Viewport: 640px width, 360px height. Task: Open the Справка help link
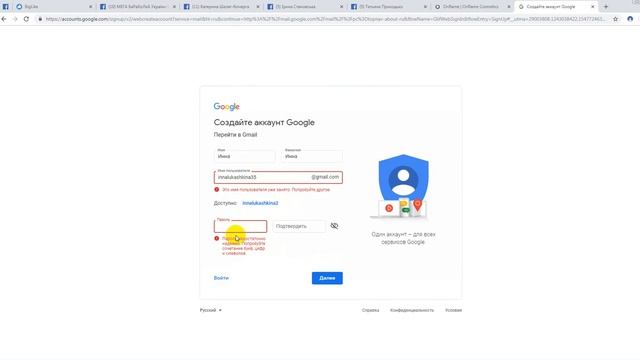pos(370,310)
